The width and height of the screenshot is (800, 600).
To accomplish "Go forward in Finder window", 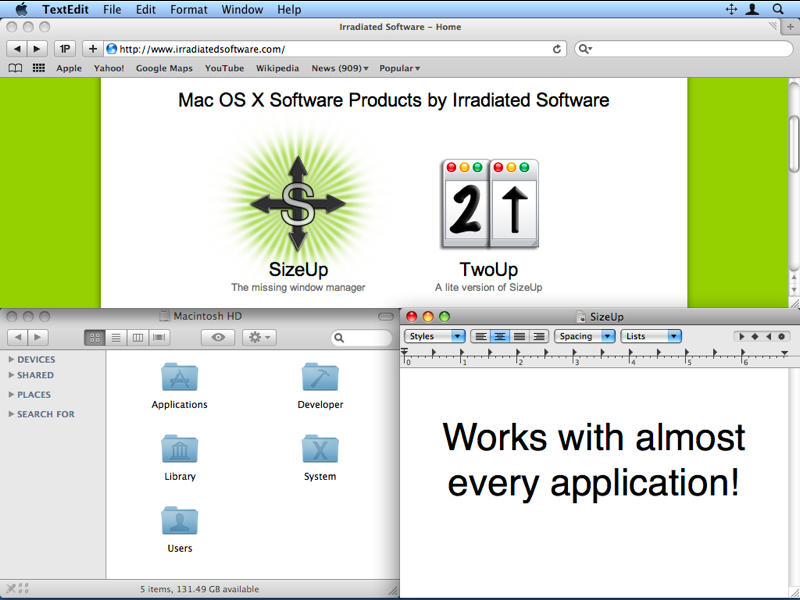I will point(38,337).
